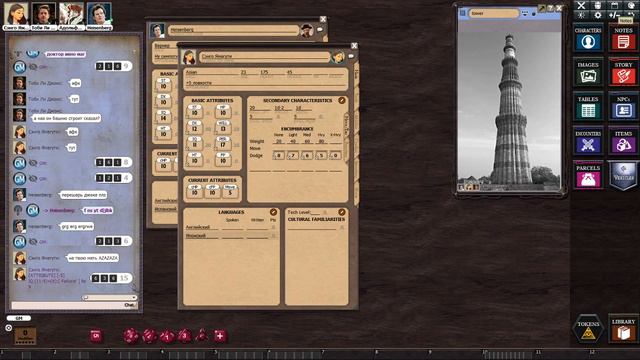Click the percentile die left of the dice row
The height and width of the screenshot is (360, 640).
96,336
